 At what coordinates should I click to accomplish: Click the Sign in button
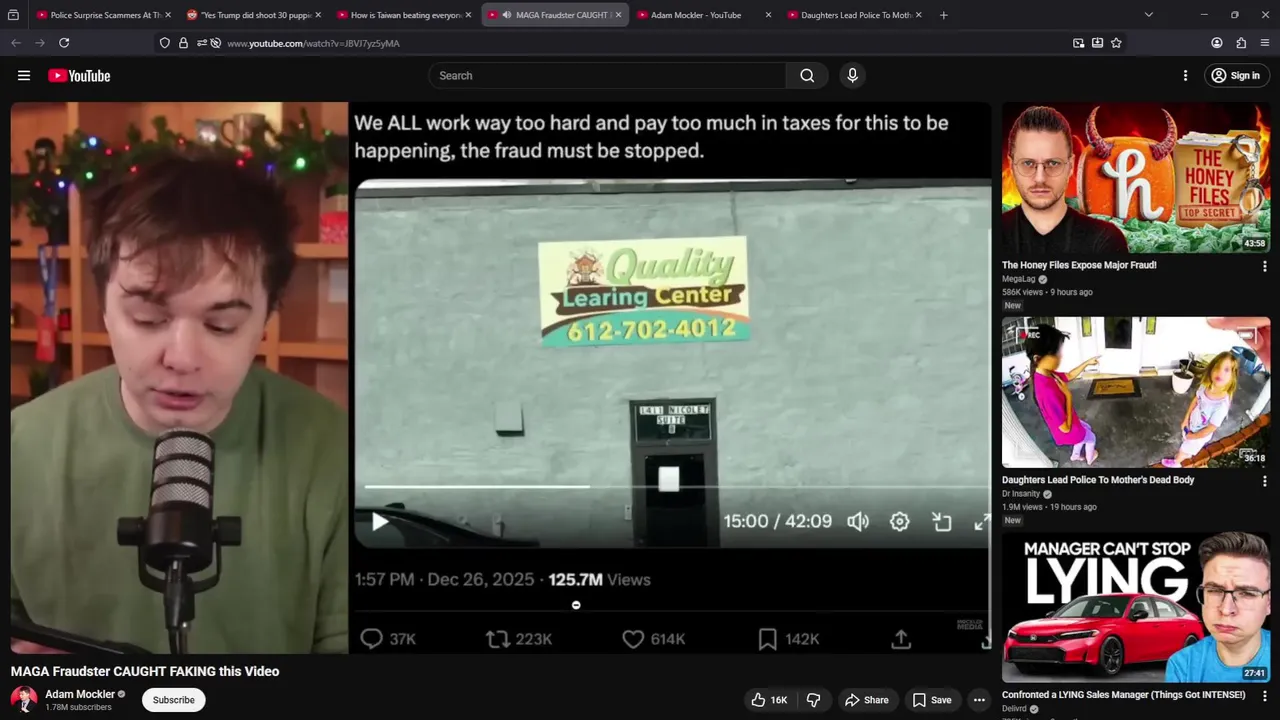[1236, 76]
